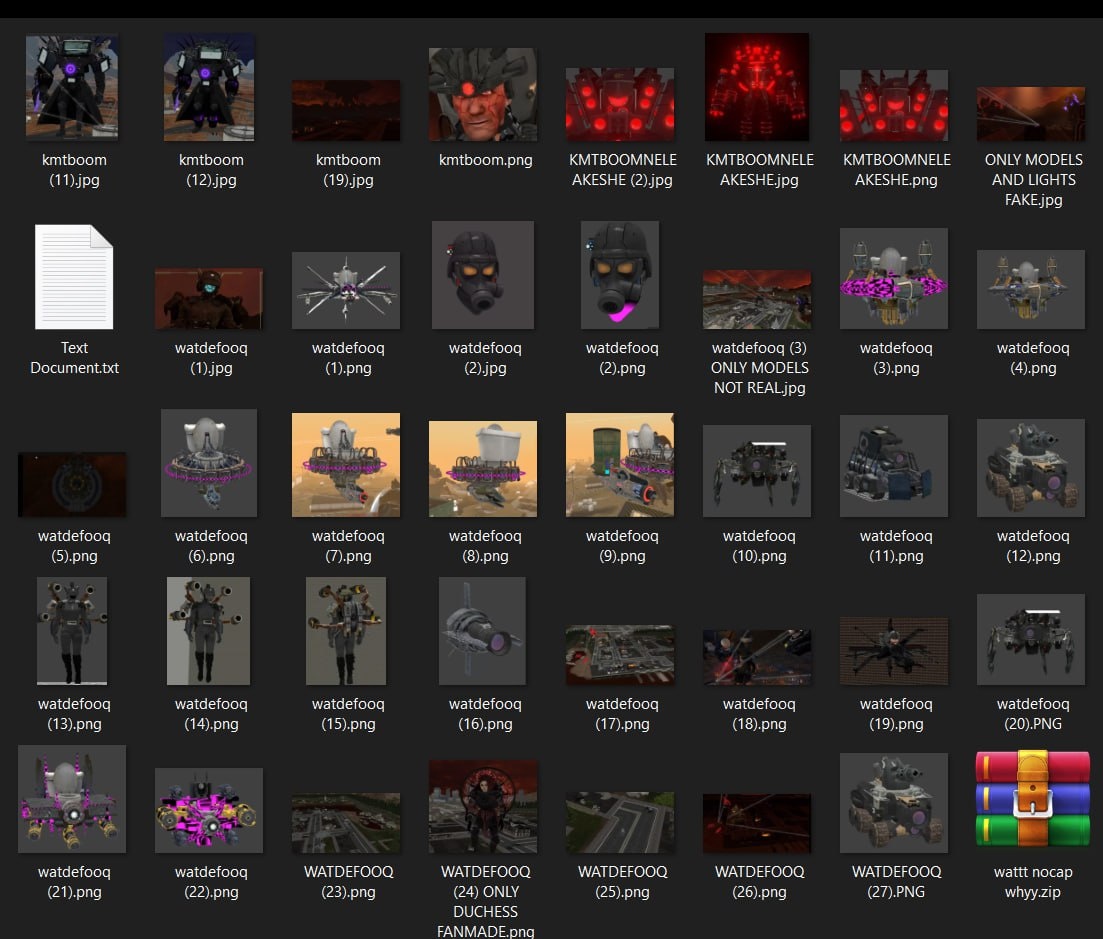1103x939 pixels.
Task: Click the watdefooq (22).png file name
Action: click(x=211, y=882)
